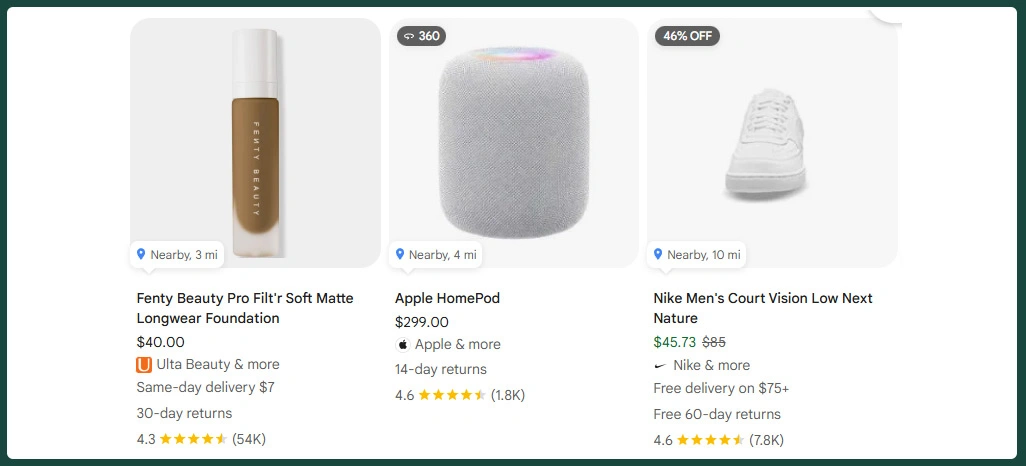Screen dimensions: 1026x466
Task: Click the location pin on HomePod Nearby tag
Action: pos(400,255)
